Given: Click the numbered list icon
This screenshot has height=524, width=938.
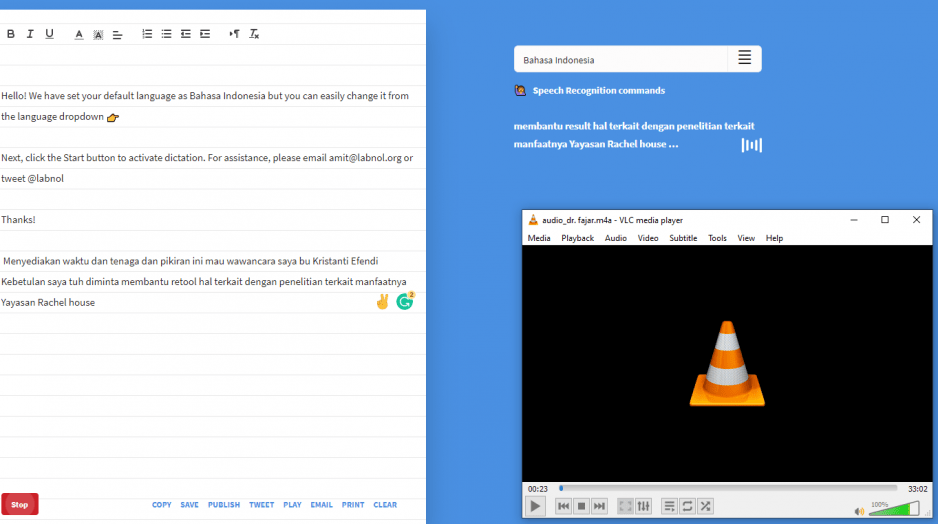Looking at the screenshot, I should pyautogui.click(x=147, y=34).
